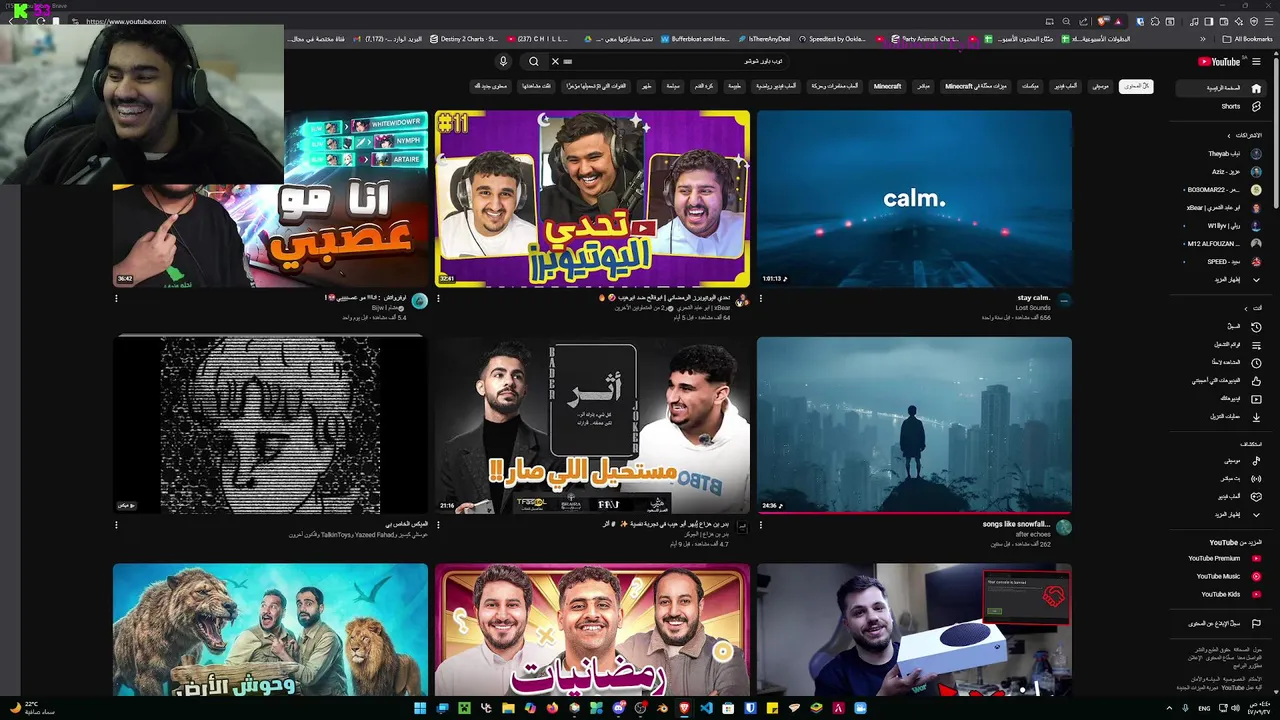Image resolution: width=1280 pixels, height=720 pixels.
Task: Click the YouTube logo
Action: (x=1219, y=61)
